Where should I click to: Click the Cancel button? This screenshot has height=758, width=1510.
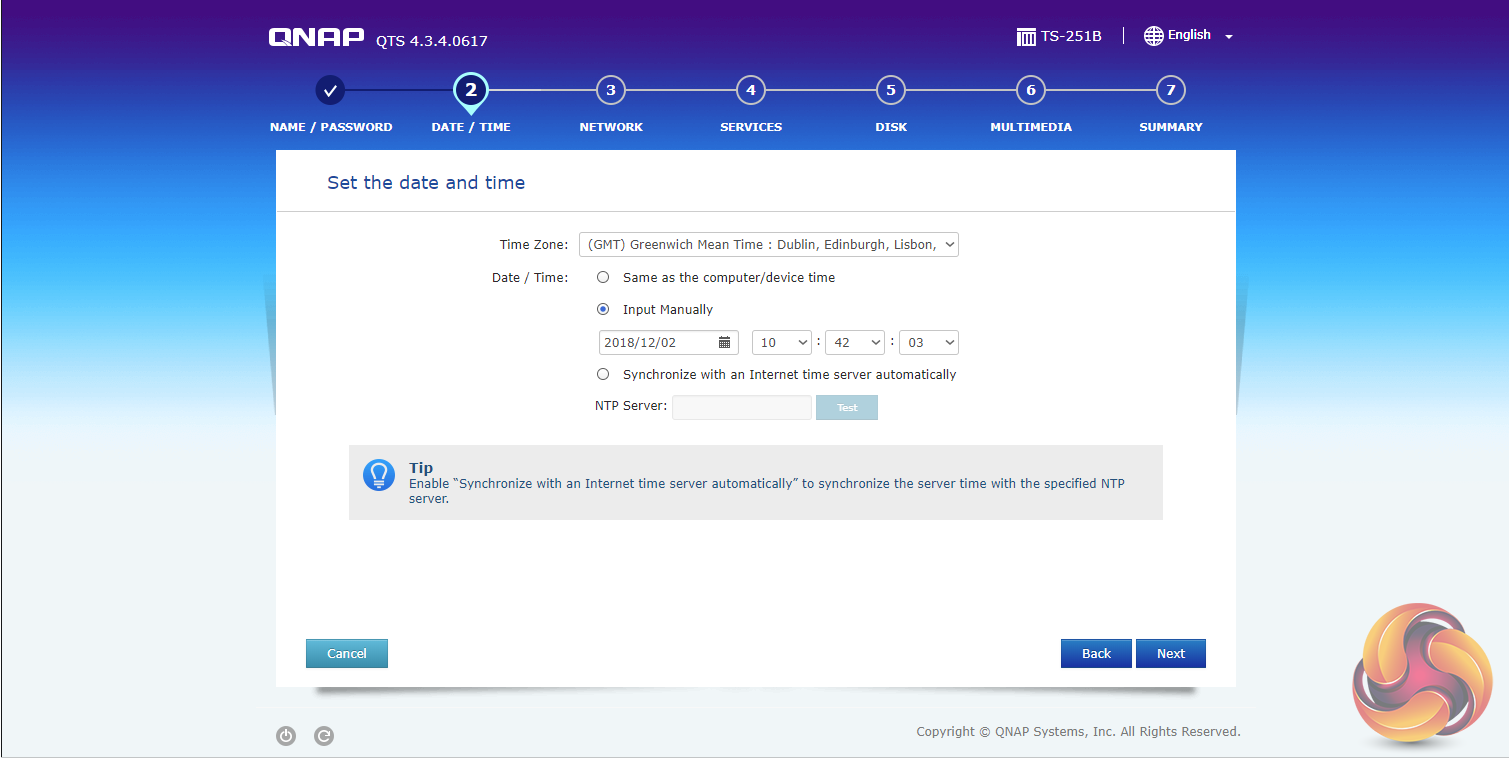point(347,653)
